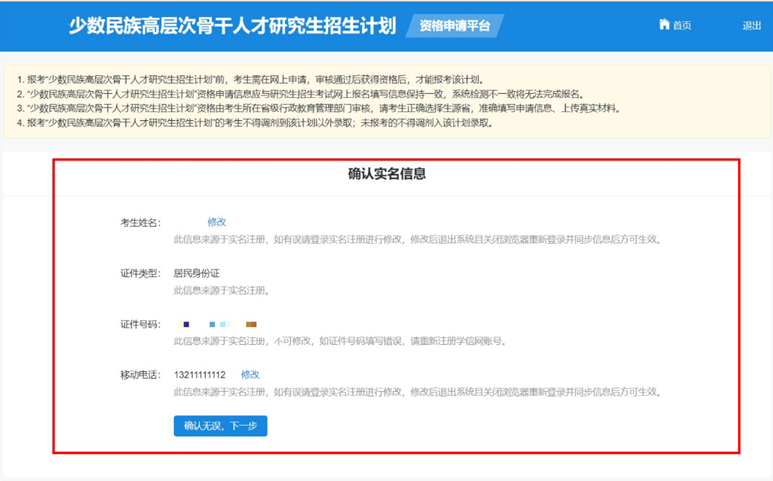
Task: Click notice item 1 about online application
Action: [x=250, y=80]
